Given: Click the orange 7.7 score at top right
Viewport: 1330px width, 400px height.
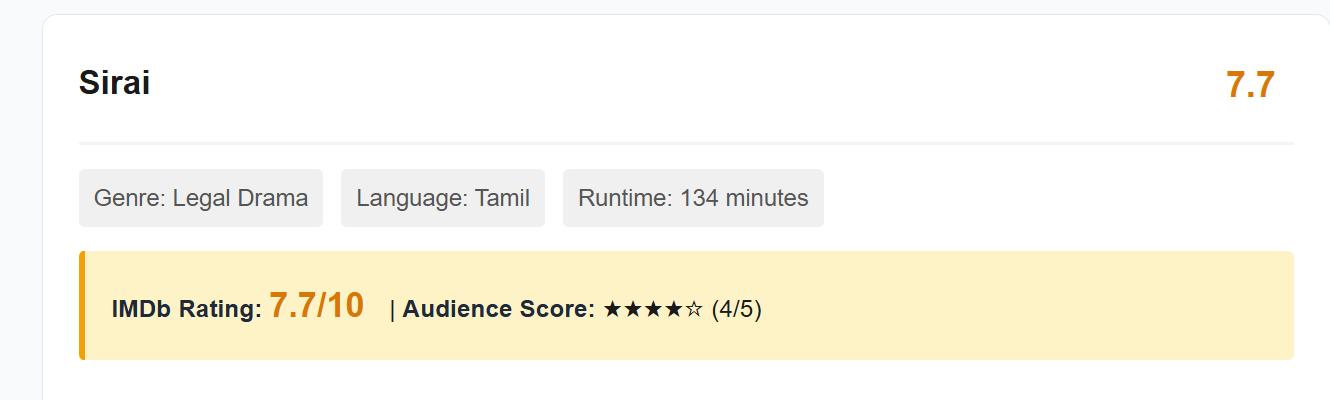Looking at the screenshot, I should [1250, 85].
